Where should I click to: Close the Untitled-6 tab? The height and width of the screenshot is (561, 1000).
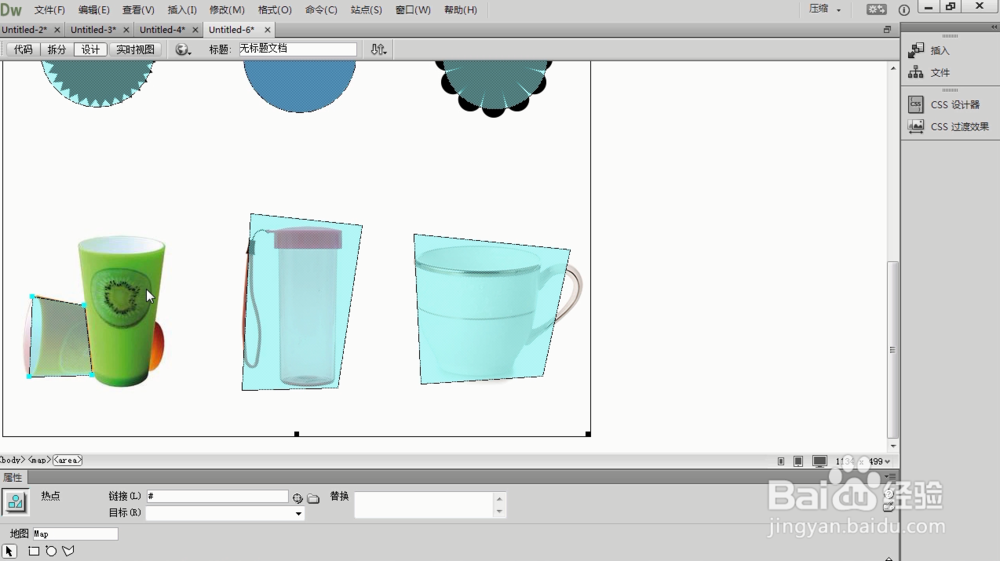pyautogui.click(x=267, y=29)
